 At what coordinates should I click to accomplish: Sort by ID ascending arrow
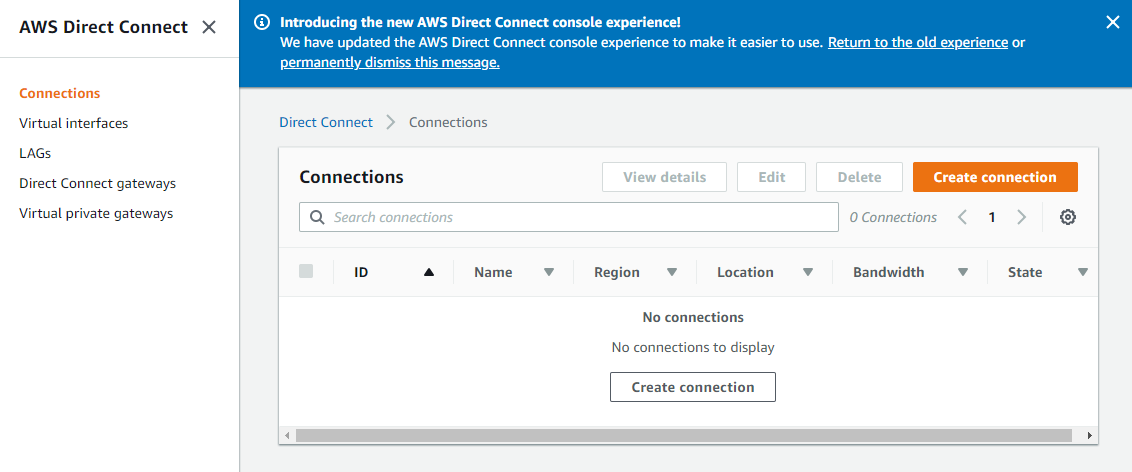tap(429, 272)
